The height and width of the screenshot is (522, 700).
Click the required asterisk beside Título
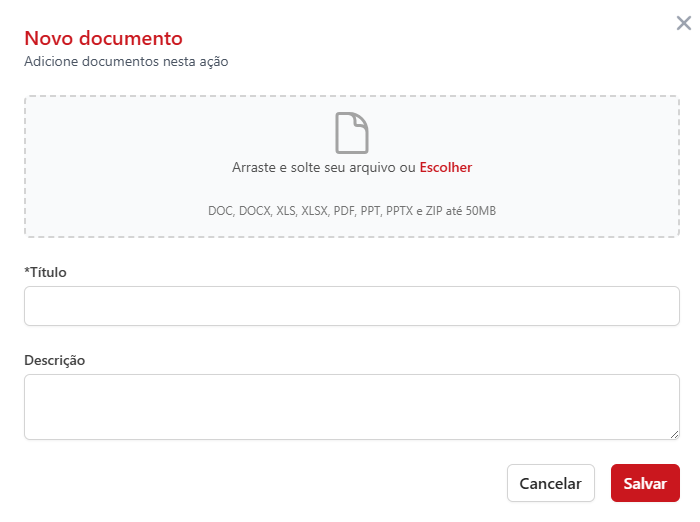point(26,272)
